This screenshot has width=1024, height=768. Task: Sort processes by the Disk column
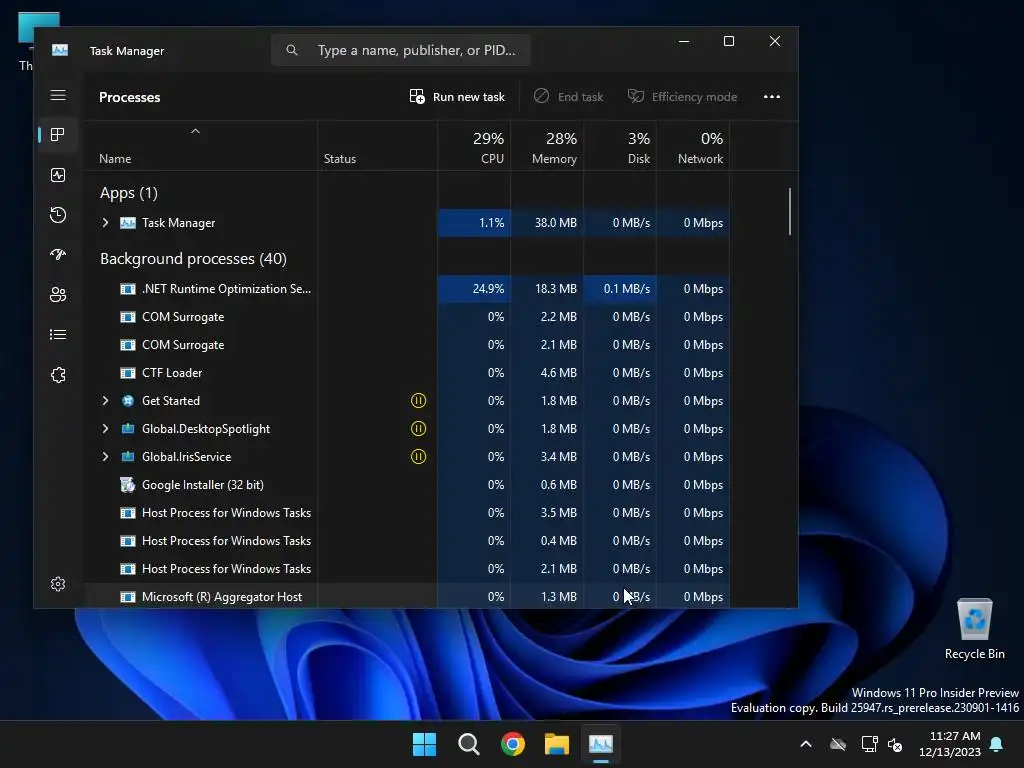620,147
